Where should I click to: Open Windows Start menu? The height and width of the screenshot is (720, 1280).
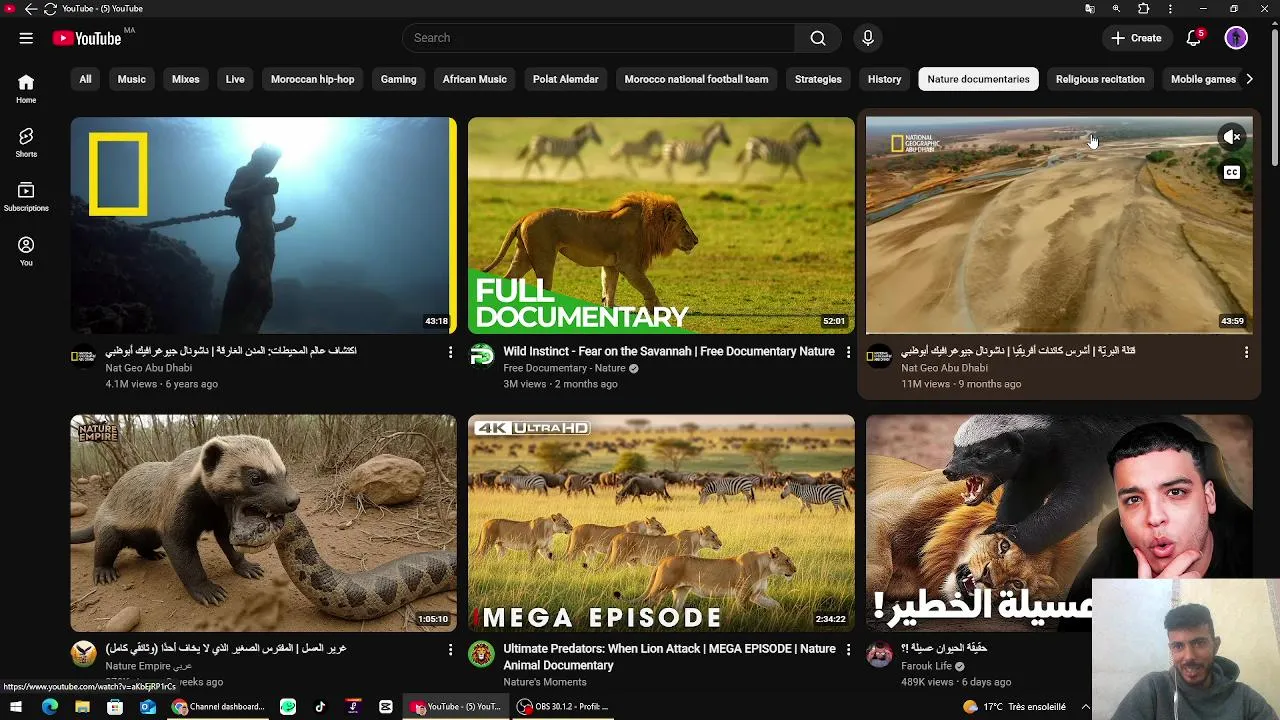pos(16,707)
